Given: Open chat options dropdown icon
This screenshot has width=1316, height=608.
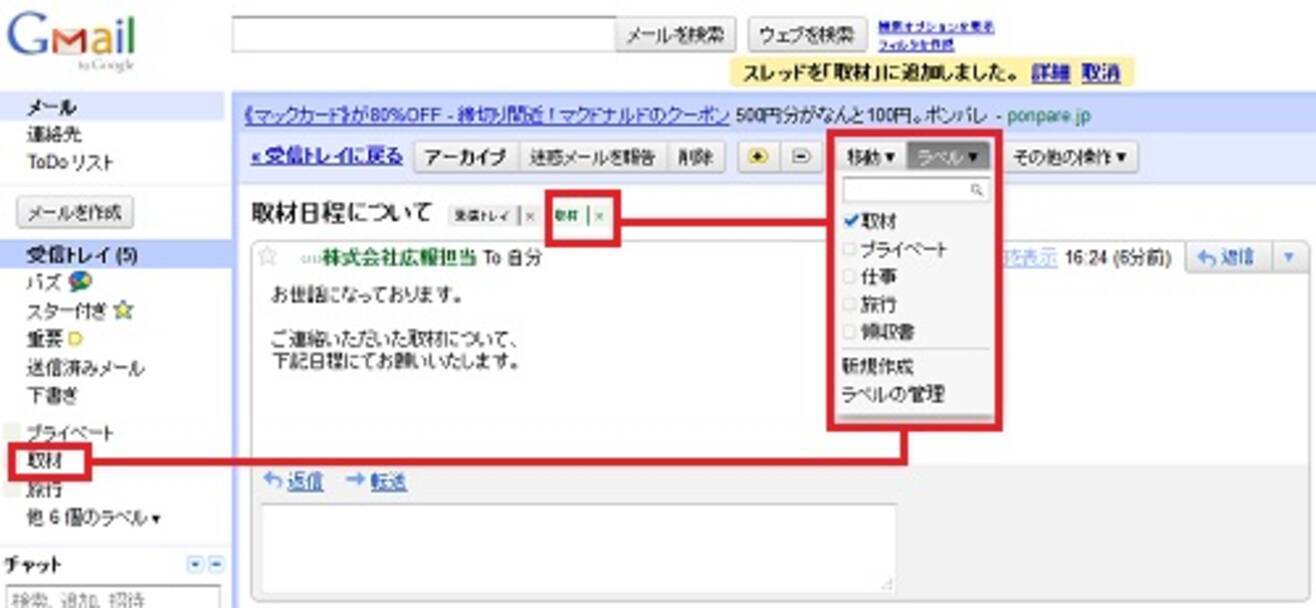Looking at the screenshot, I should 196,564.
